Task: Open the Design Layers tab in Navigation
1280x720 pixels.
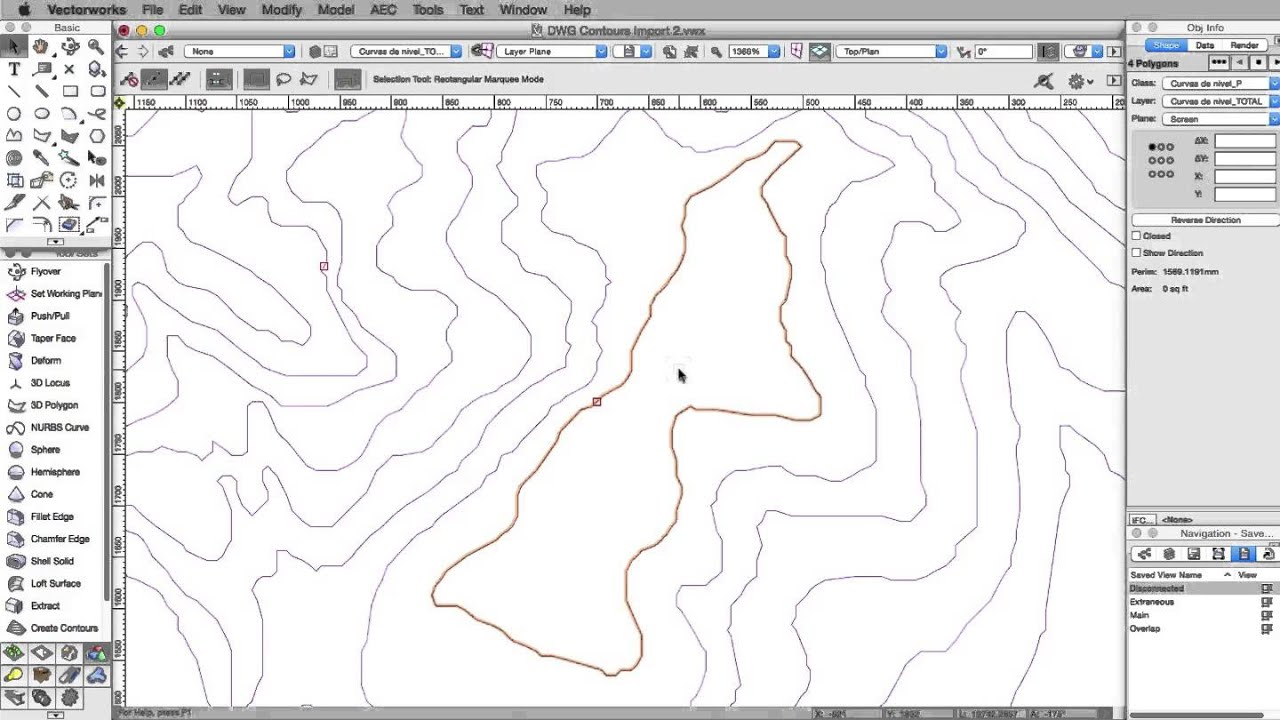Action: [x=1169, y=553]
